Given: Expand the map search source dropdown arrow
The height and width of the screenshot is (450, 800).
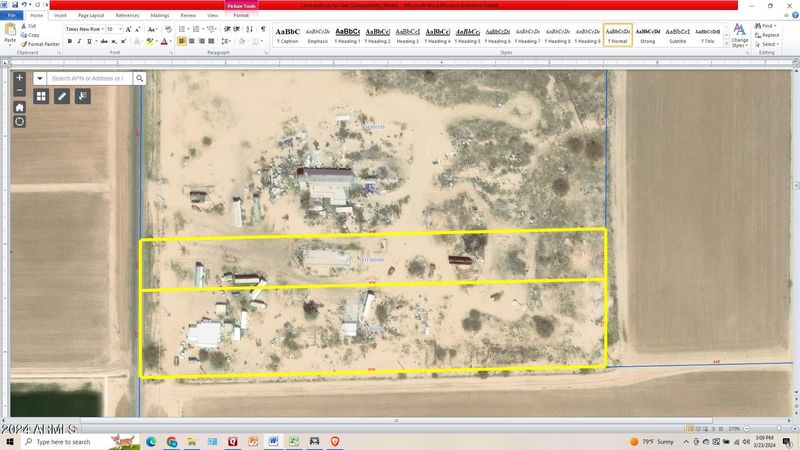Looking at the screenshot, I should pos(40,78).
